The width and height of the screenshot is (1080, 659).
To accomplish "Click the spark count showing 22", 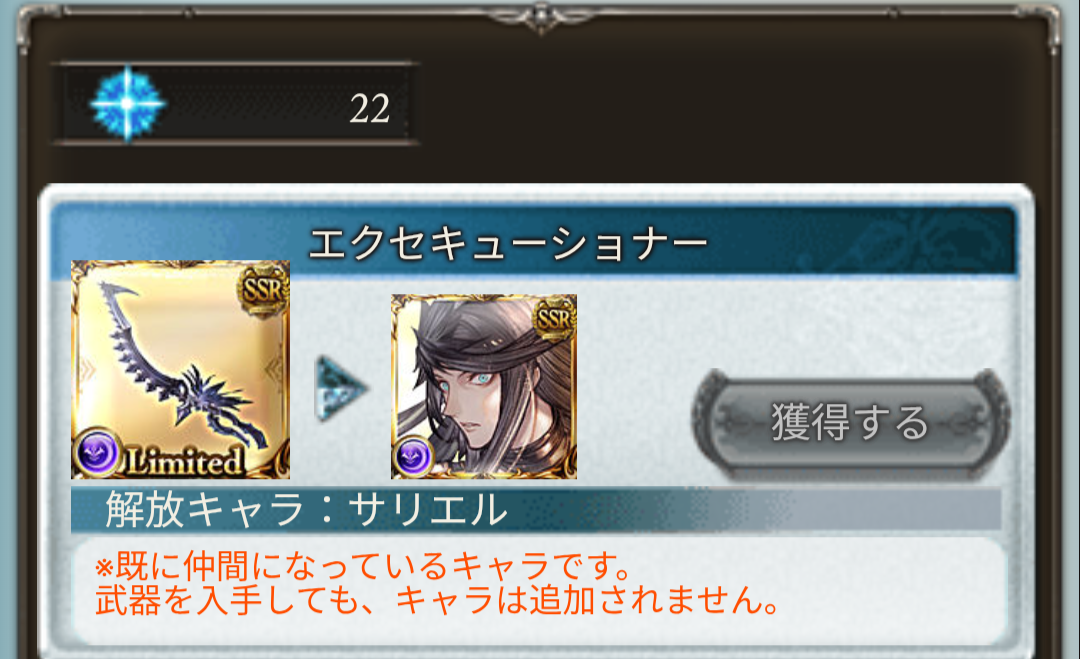I will point(369,108).
